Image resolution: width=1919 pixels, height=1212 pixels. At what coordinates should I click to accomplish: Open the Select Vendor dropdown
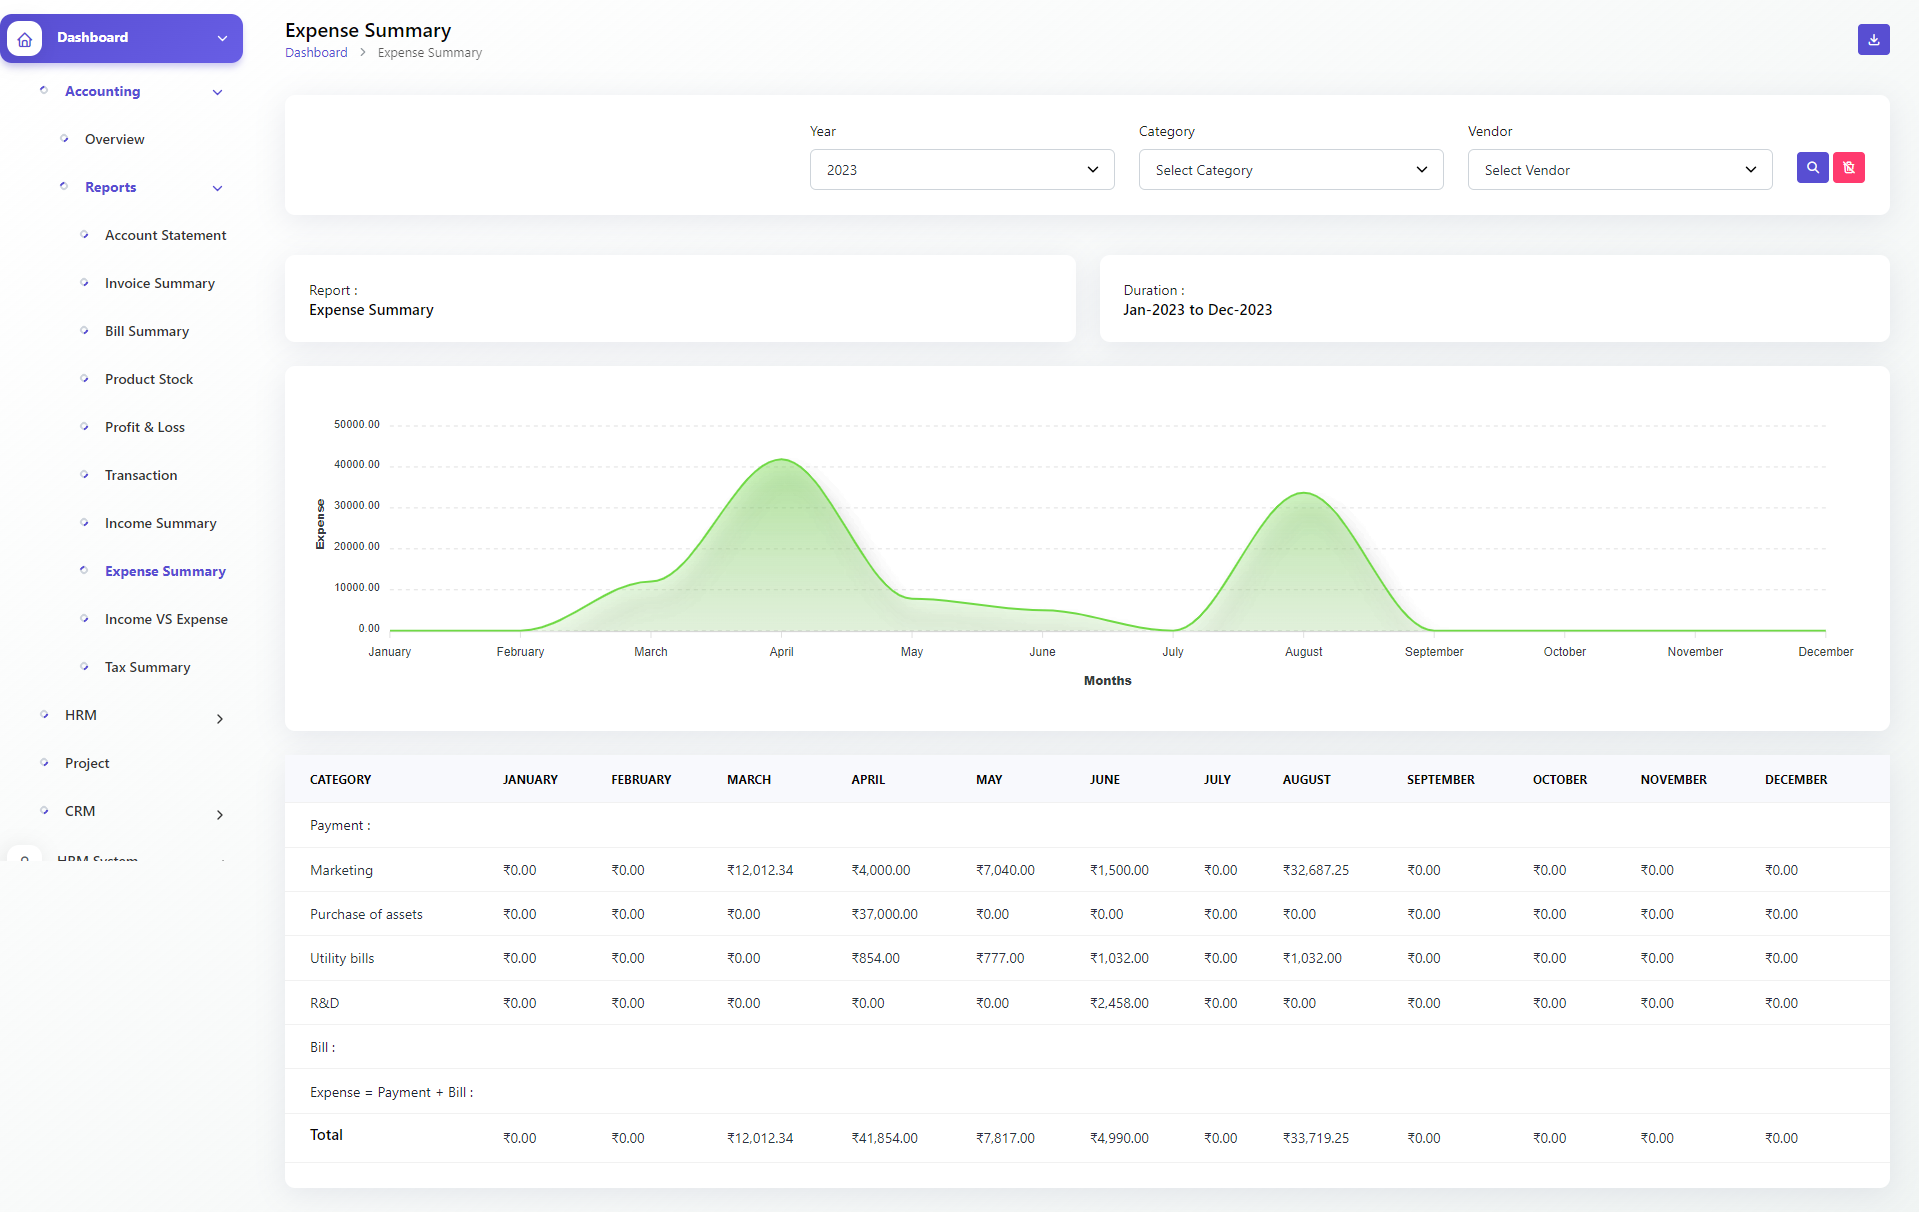(1618, 169)
